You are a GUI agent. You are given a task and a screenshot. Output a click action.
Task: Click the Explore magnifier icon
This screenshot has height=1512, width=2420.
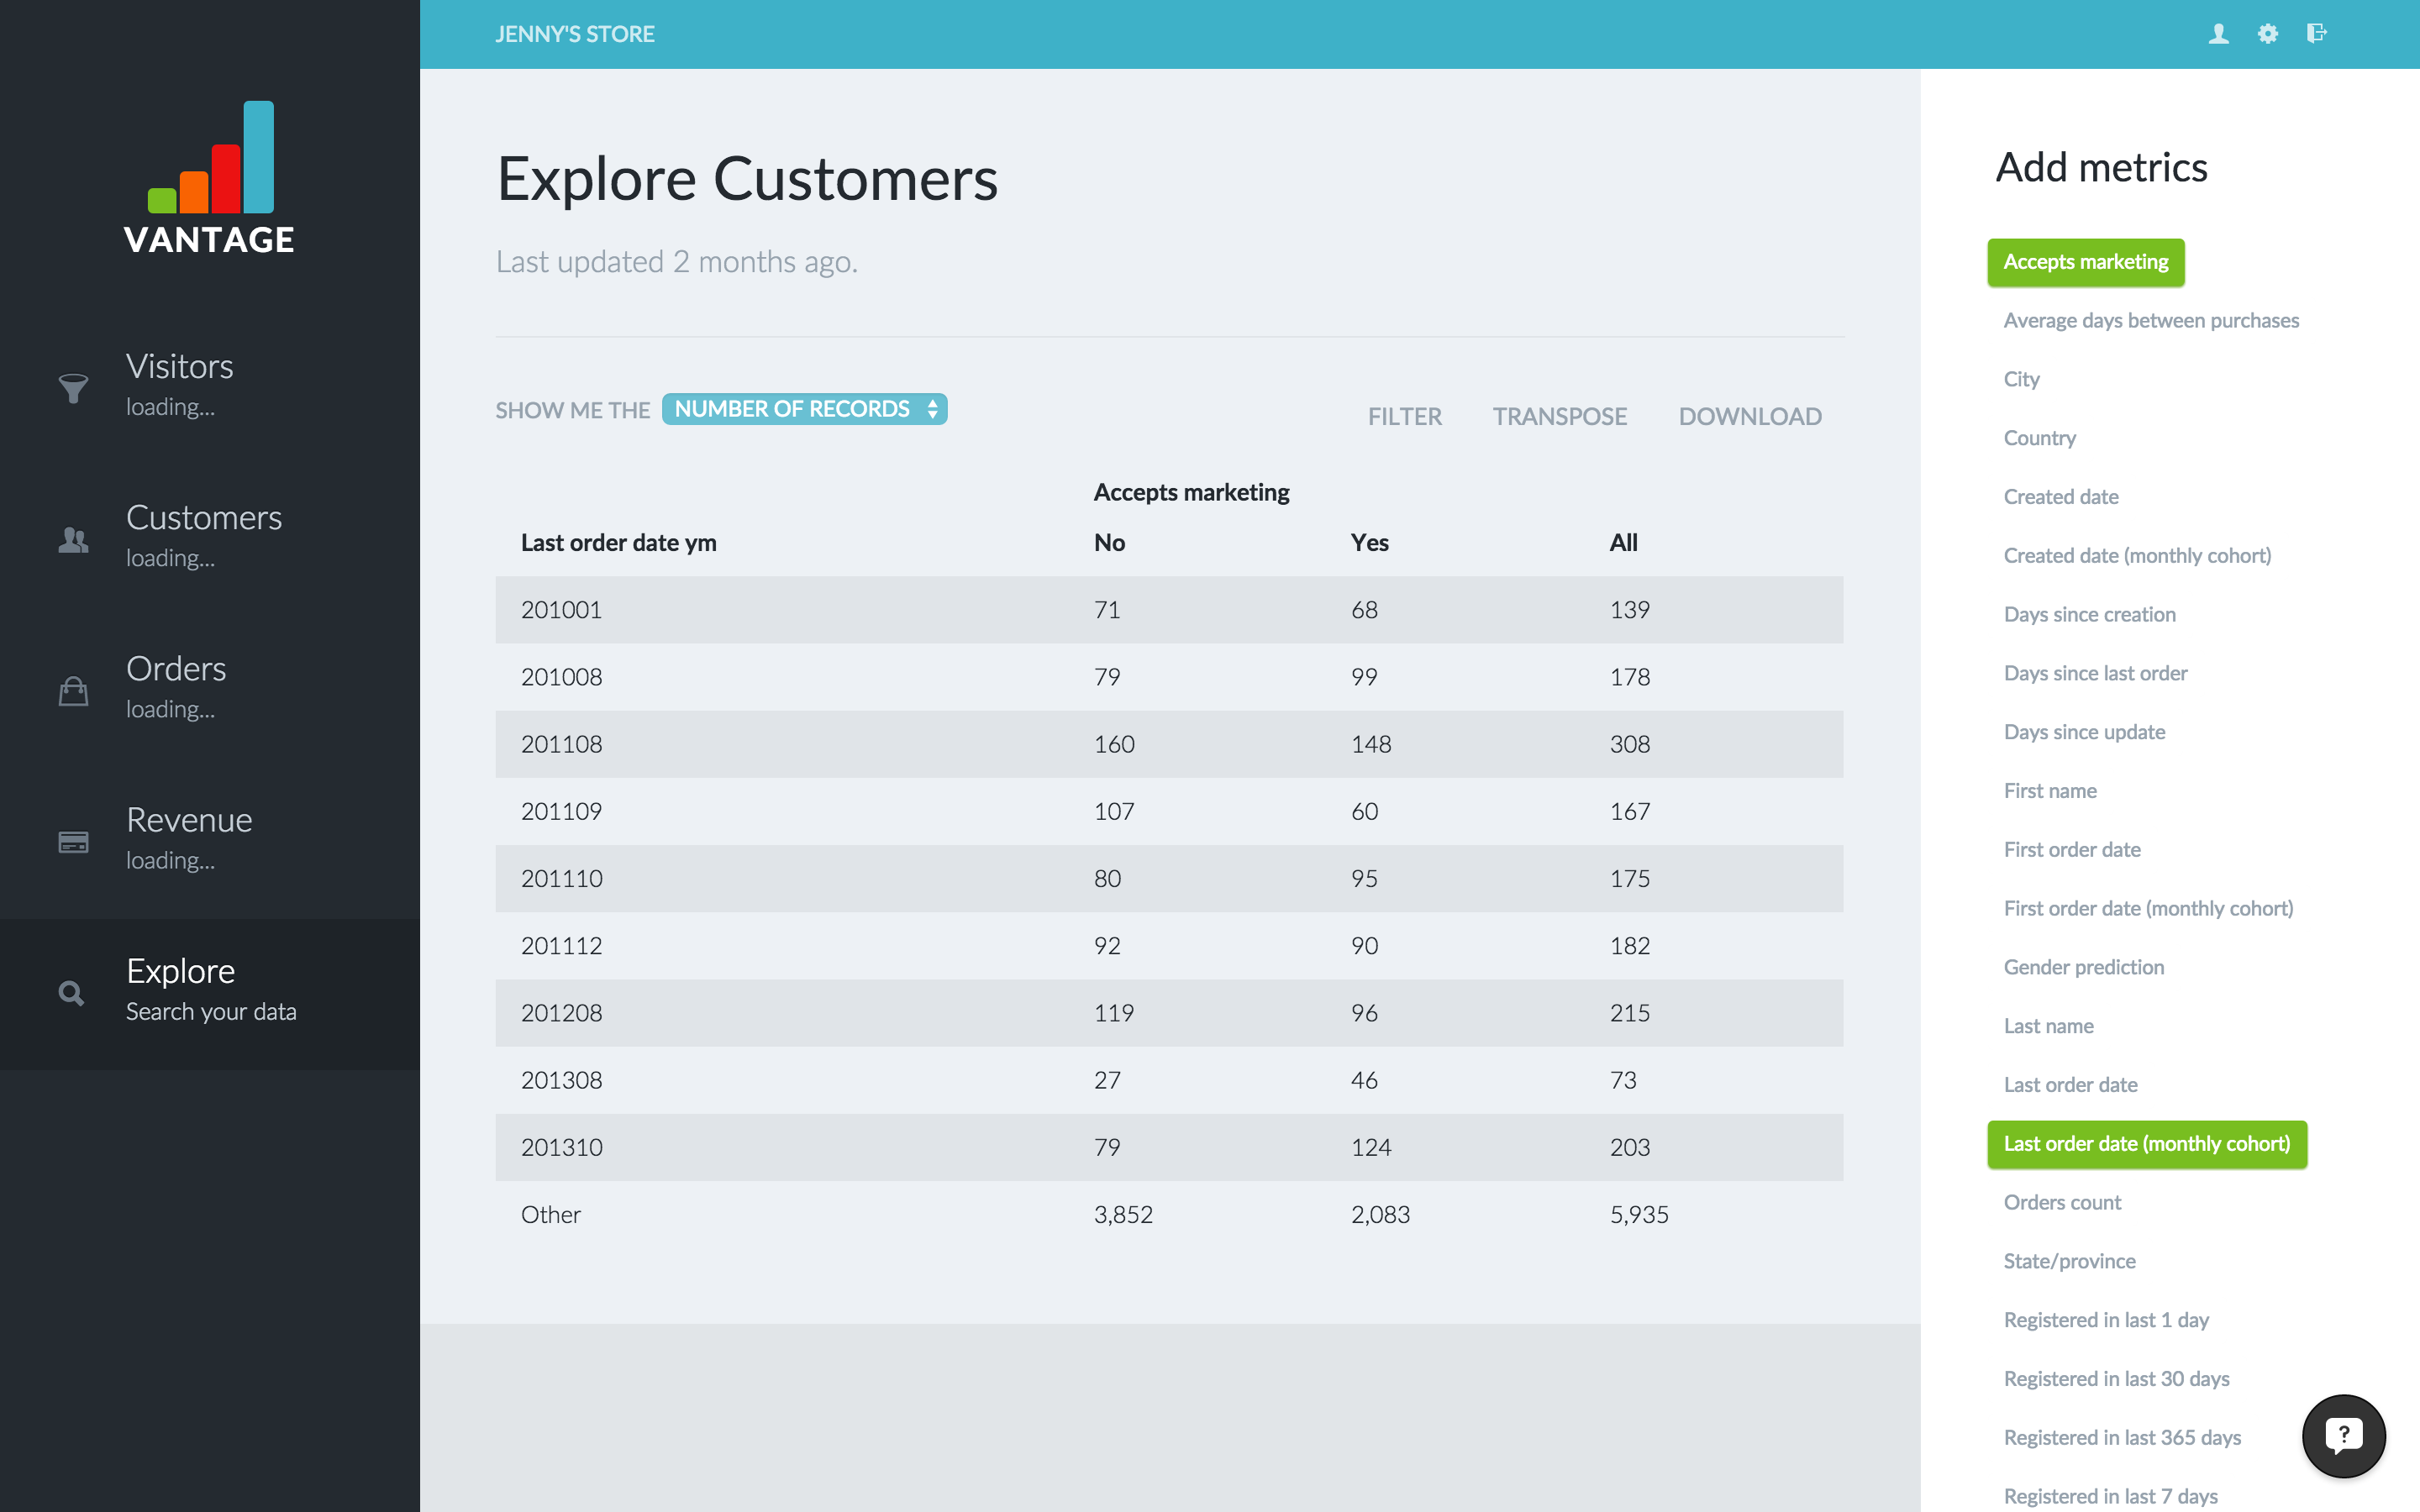(x=71, y=993)
